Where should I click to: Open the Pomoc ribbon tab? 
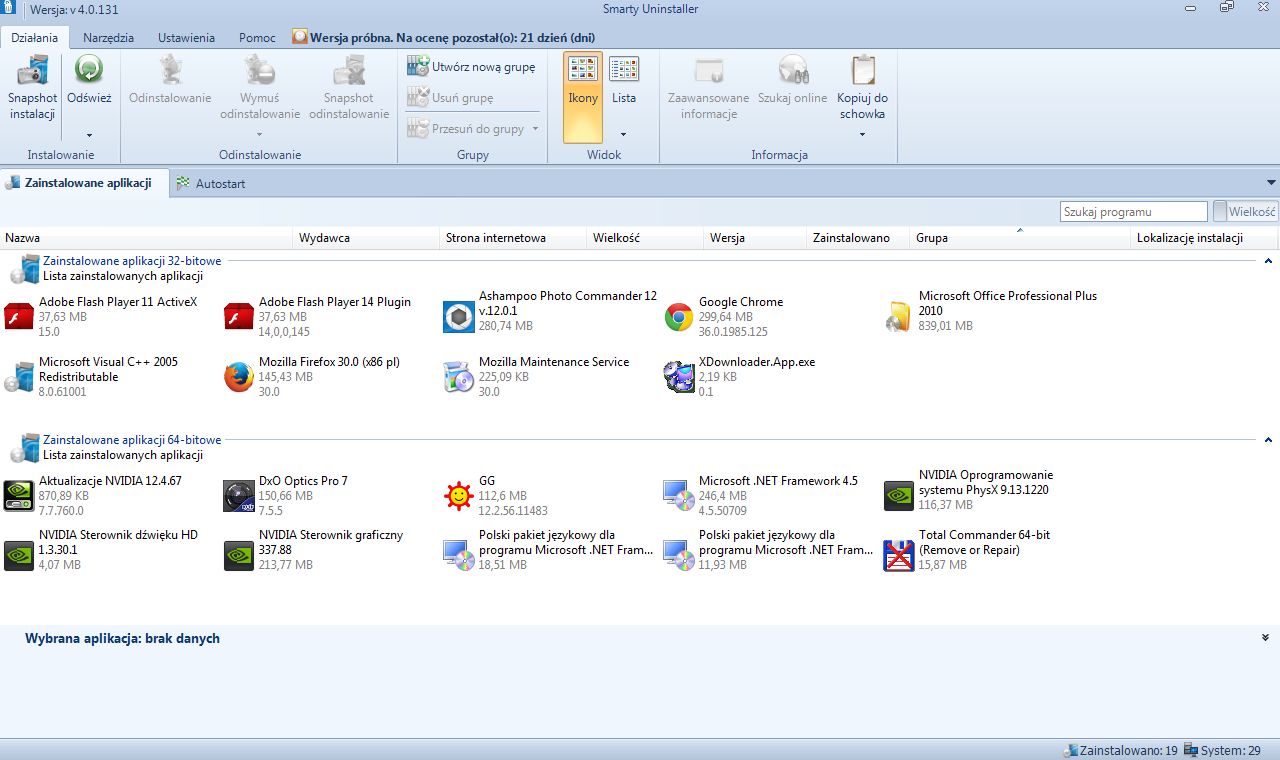point(257,38)
